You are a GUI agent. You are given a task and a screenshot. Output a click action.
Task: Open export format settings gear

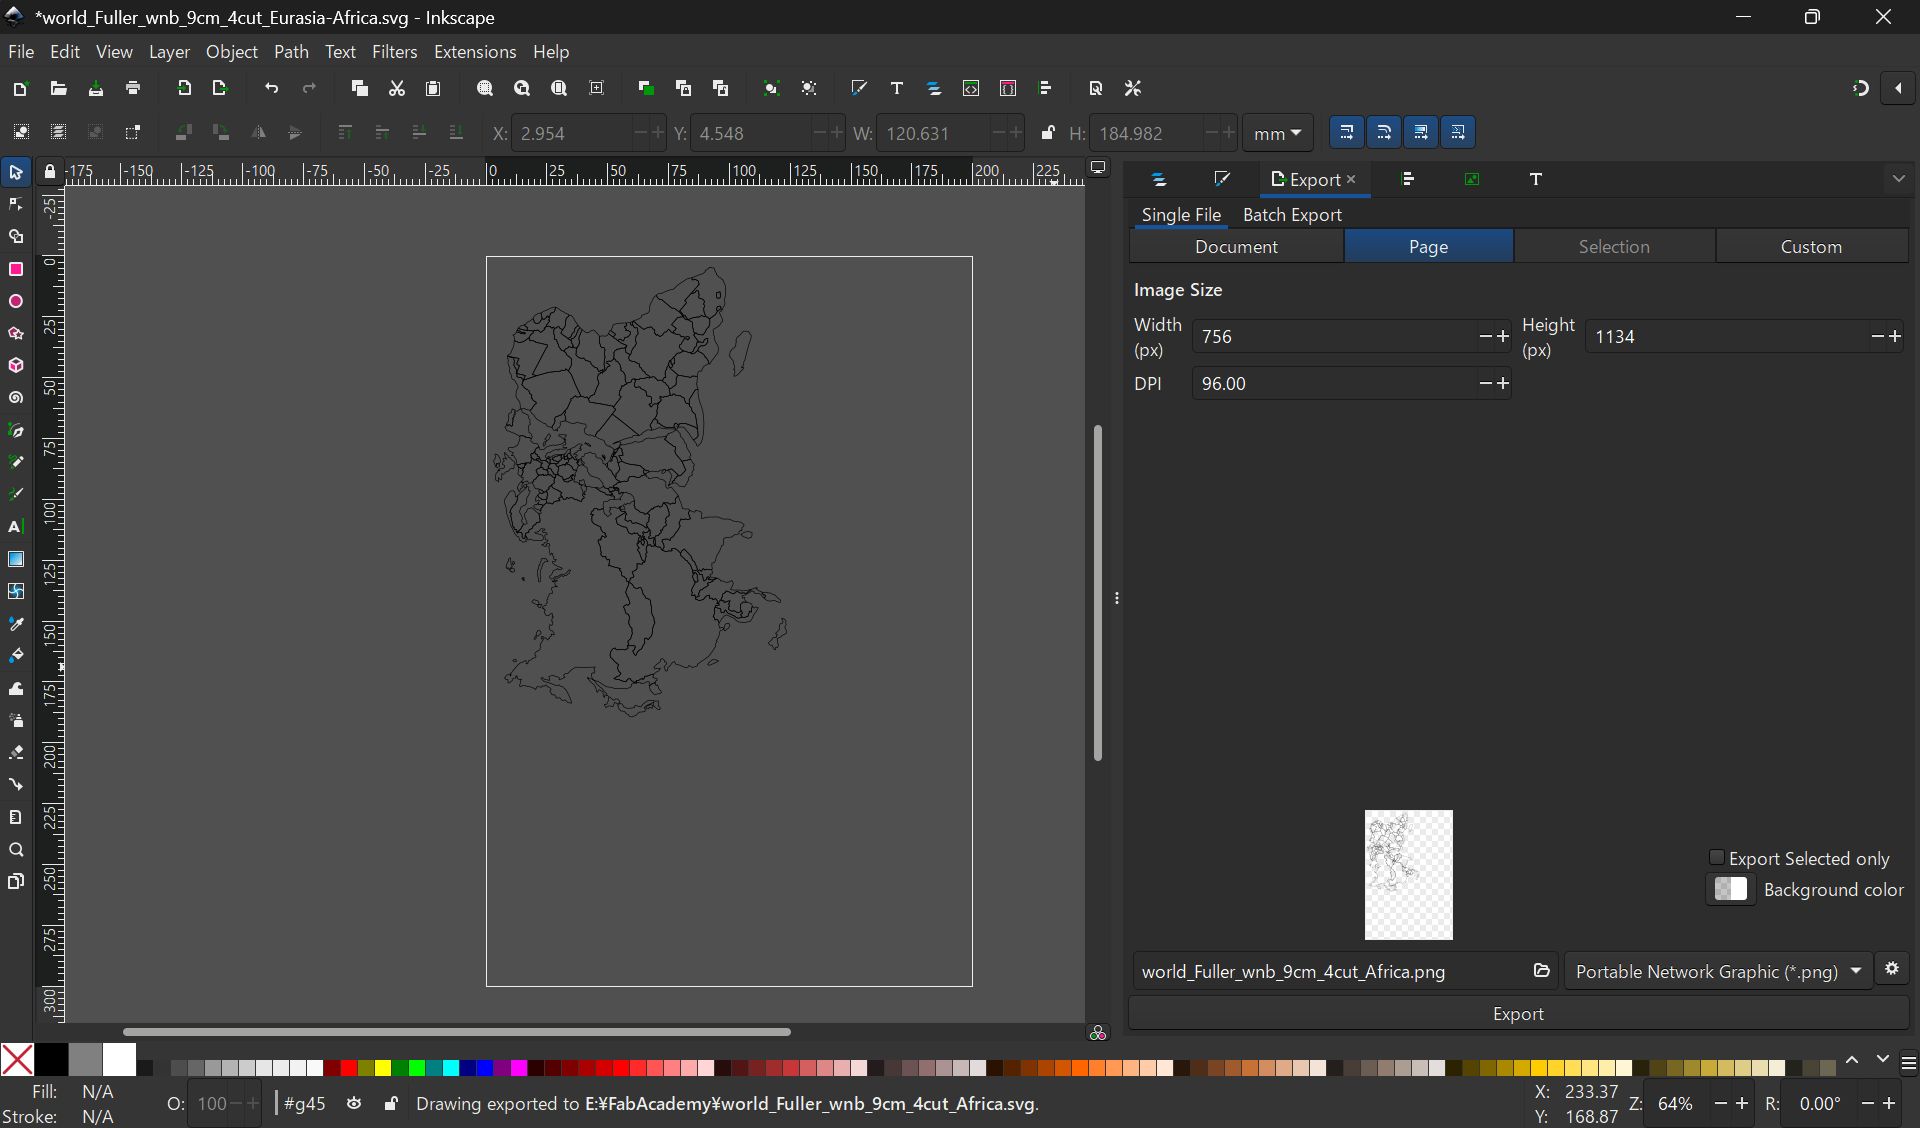pyautogui.click(x=1892, y=969)
